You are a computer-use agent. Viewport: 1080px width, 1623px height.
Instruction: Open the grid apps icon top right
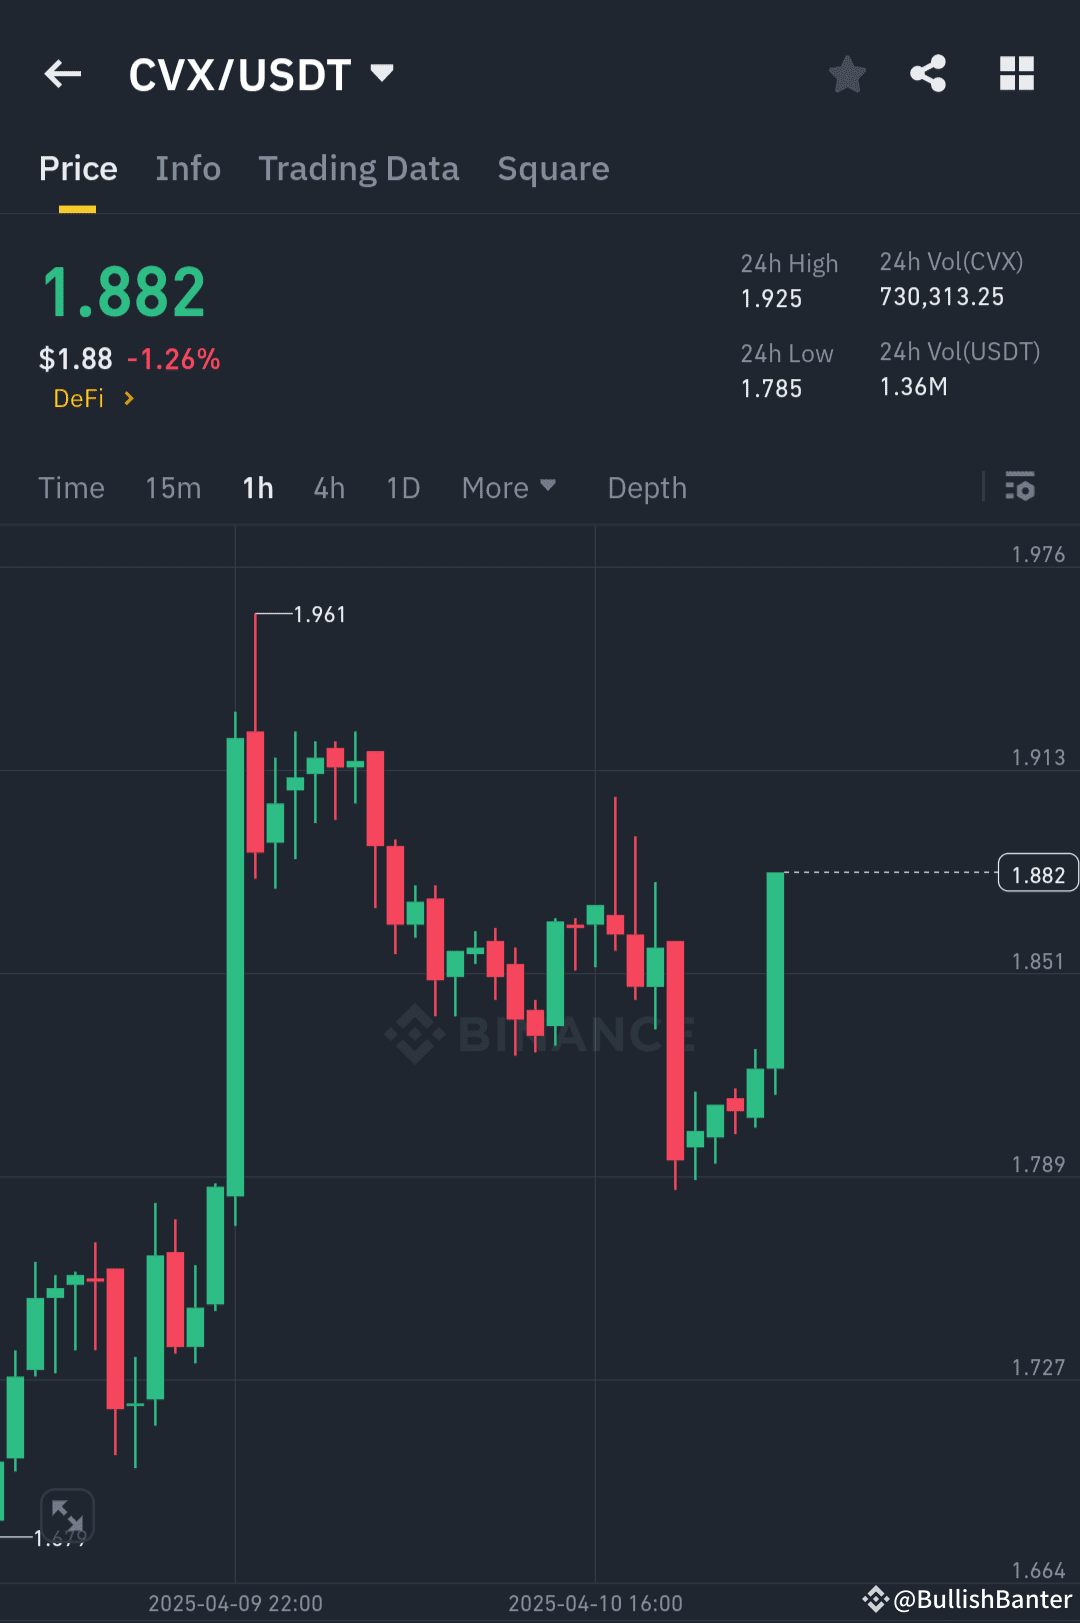(1017, 73)
